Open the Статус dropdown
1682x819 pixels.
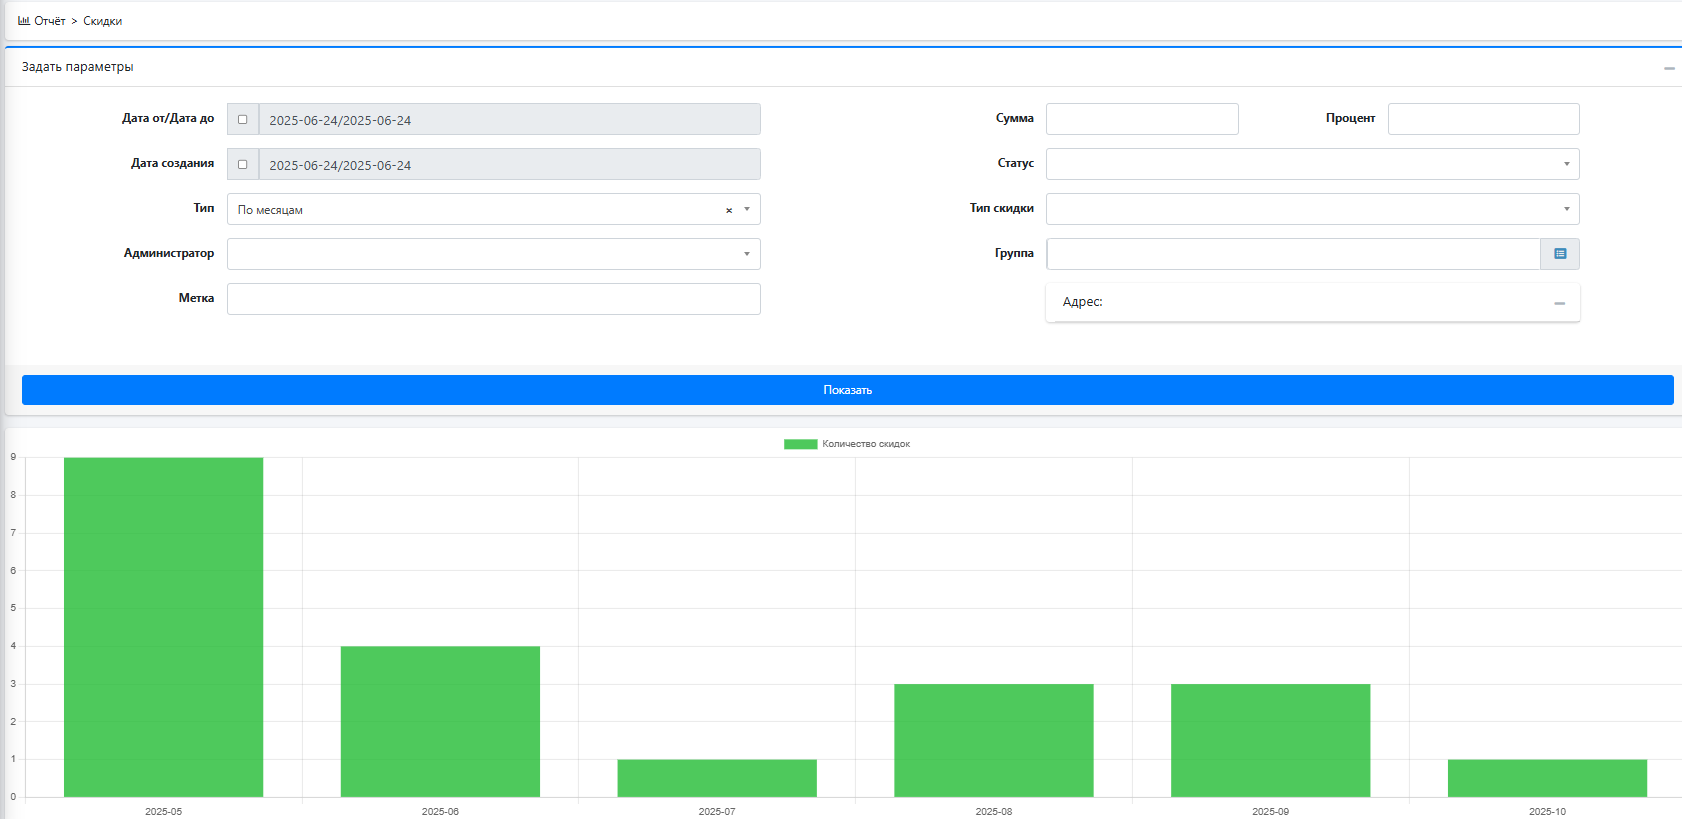[1312, 164]
